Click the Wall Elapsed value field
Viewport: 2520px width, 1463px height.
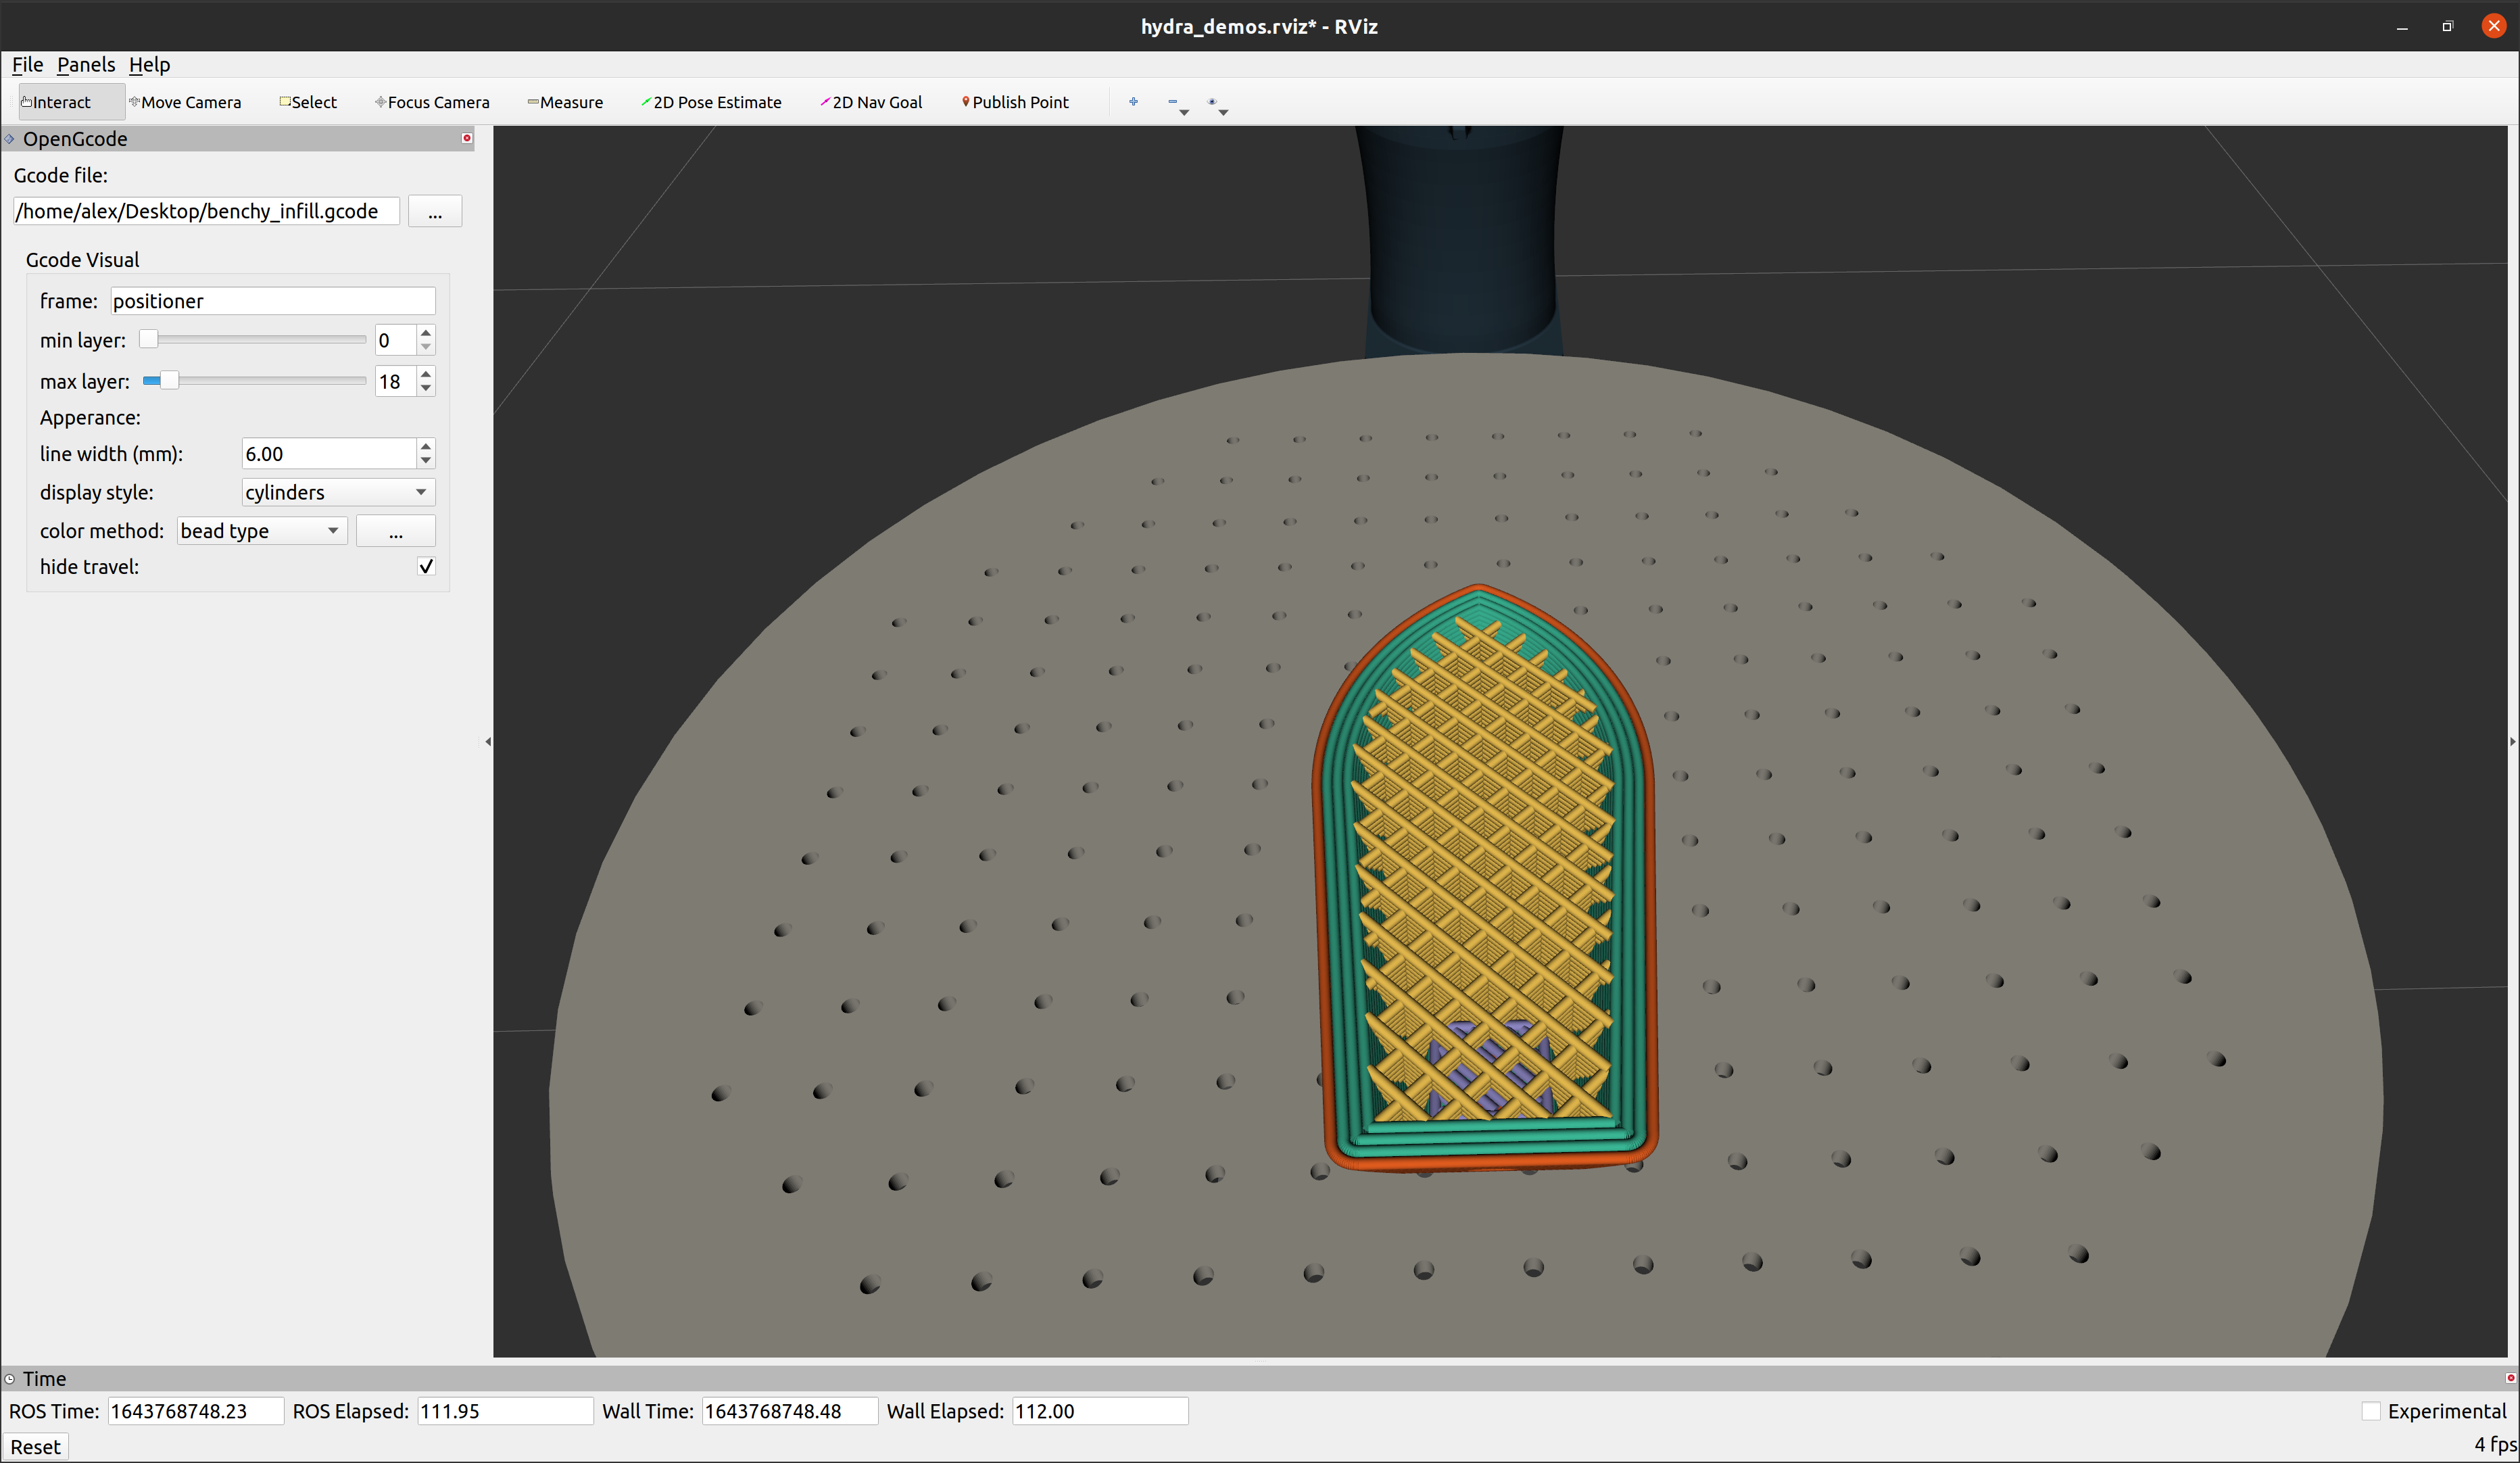[1100, 1411]
